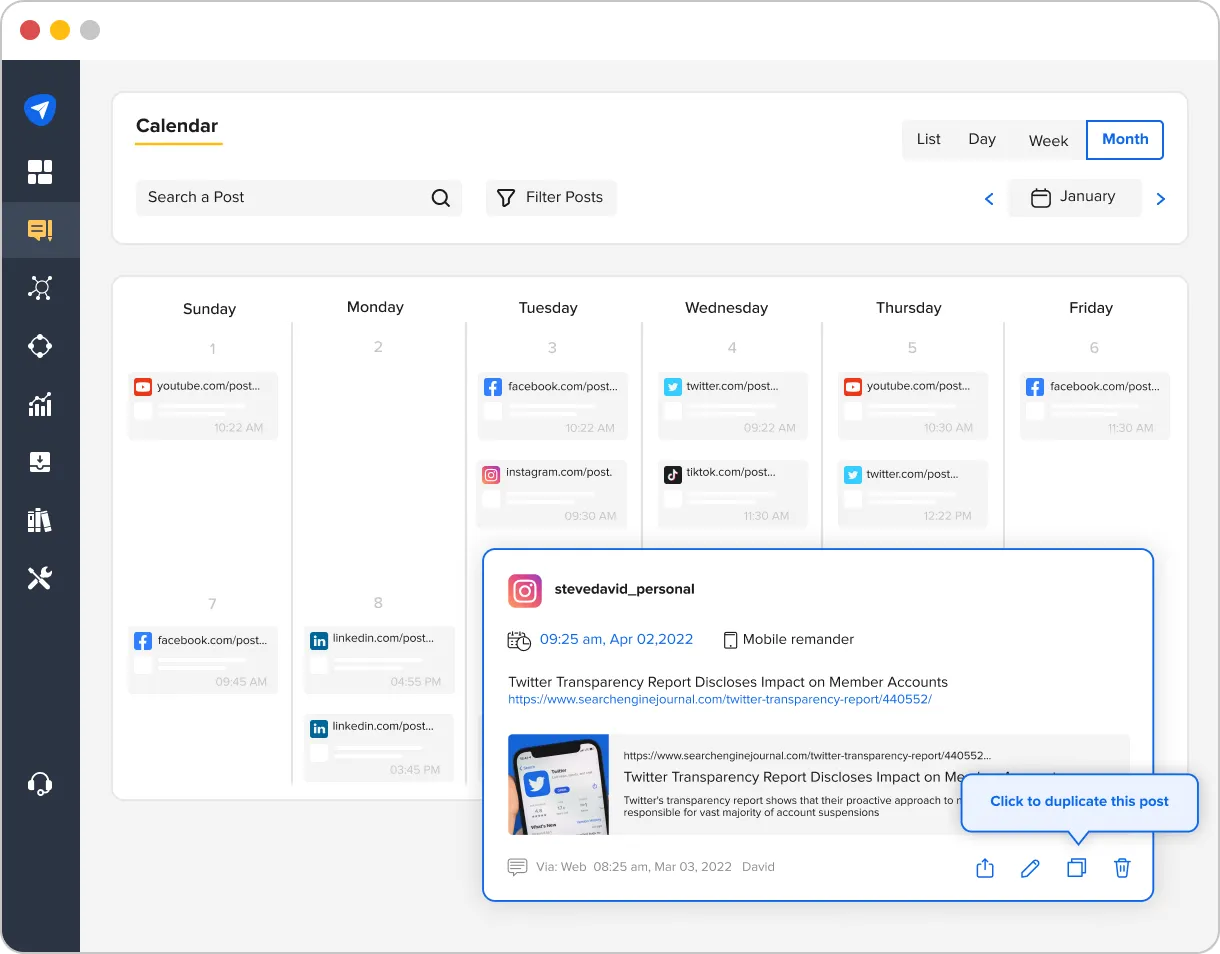
Task: Duplicate the post with the copy icon
Action: click(1077, 868)
